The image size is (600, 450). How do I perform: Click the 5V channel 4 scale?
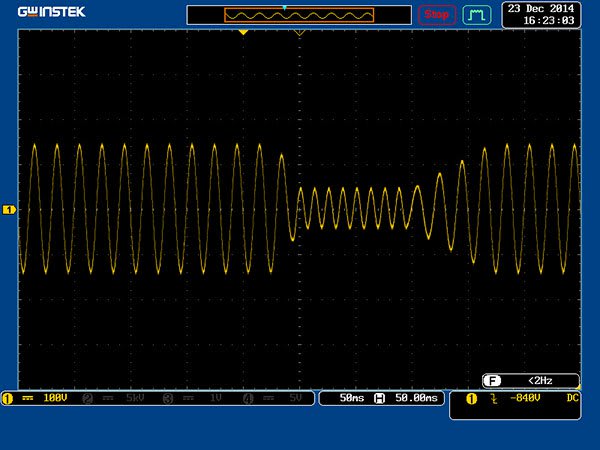295,398
